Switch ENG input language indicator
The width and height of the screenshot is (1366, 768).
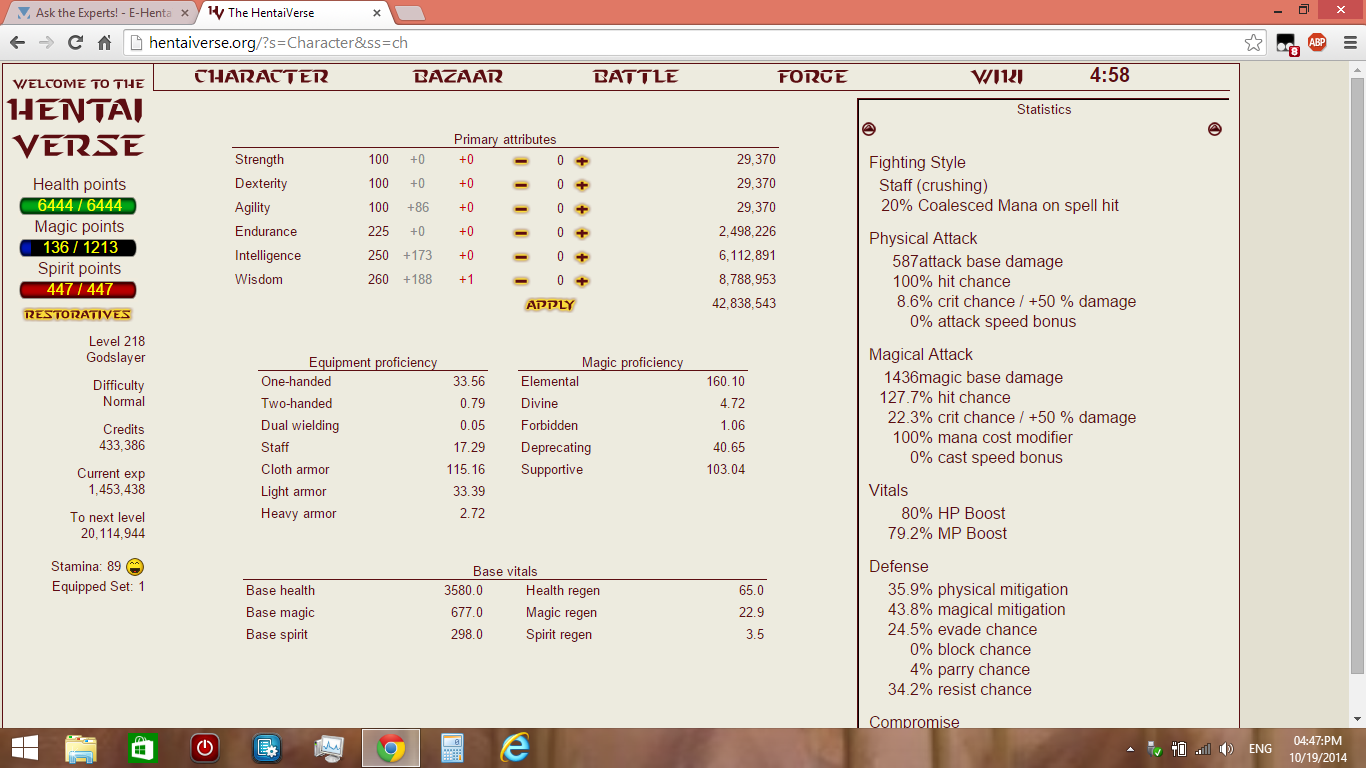[1260, 749]
